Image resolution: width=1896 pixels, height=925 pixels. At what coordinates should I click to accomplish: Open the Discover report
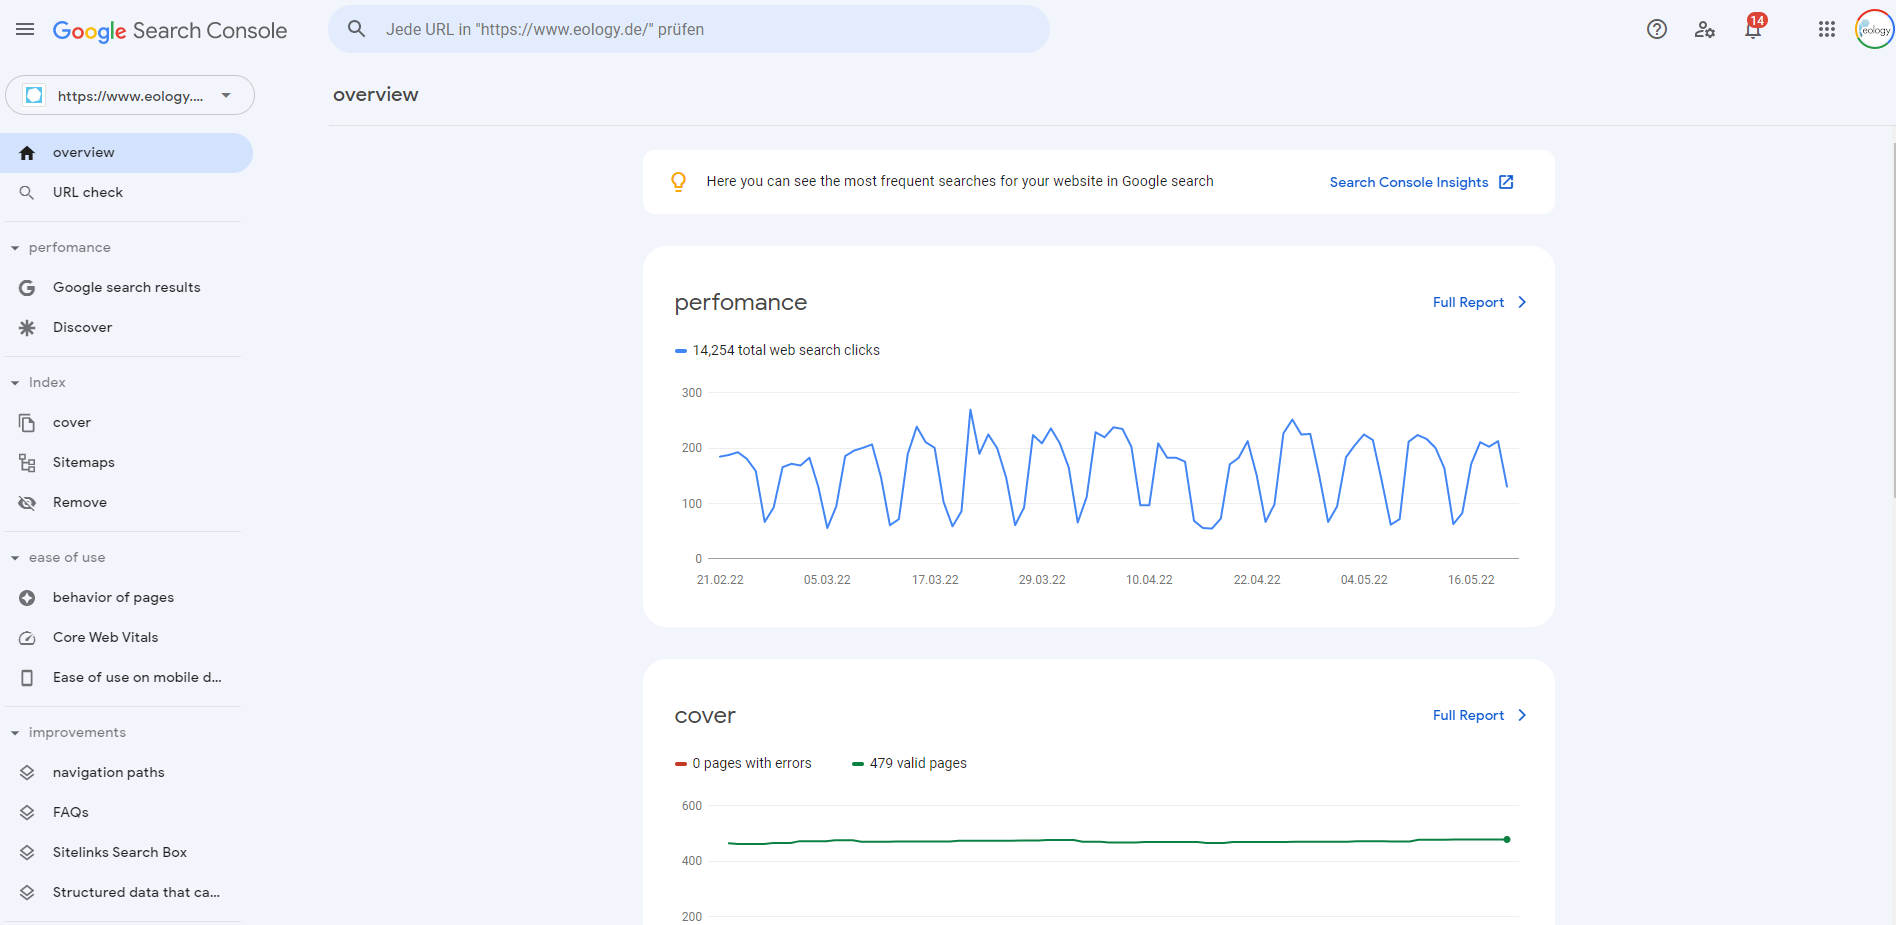pyautogui.click(x=126, y=328)
